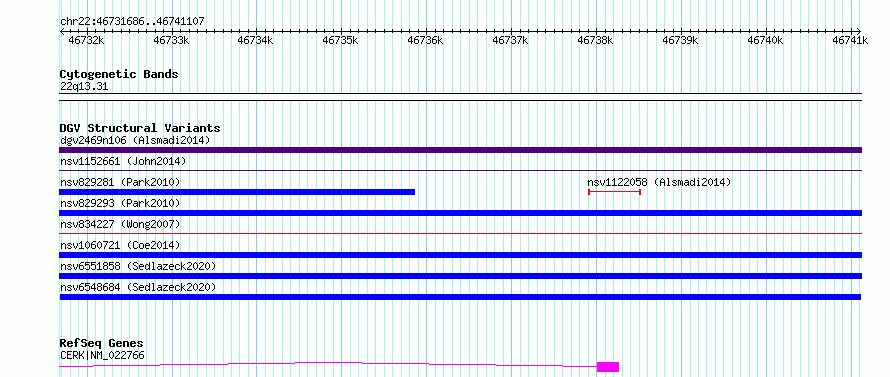This screenshot has width=890, height=377.
Task: Click the right arrow end of ruler
Action: tap(858, 31)
